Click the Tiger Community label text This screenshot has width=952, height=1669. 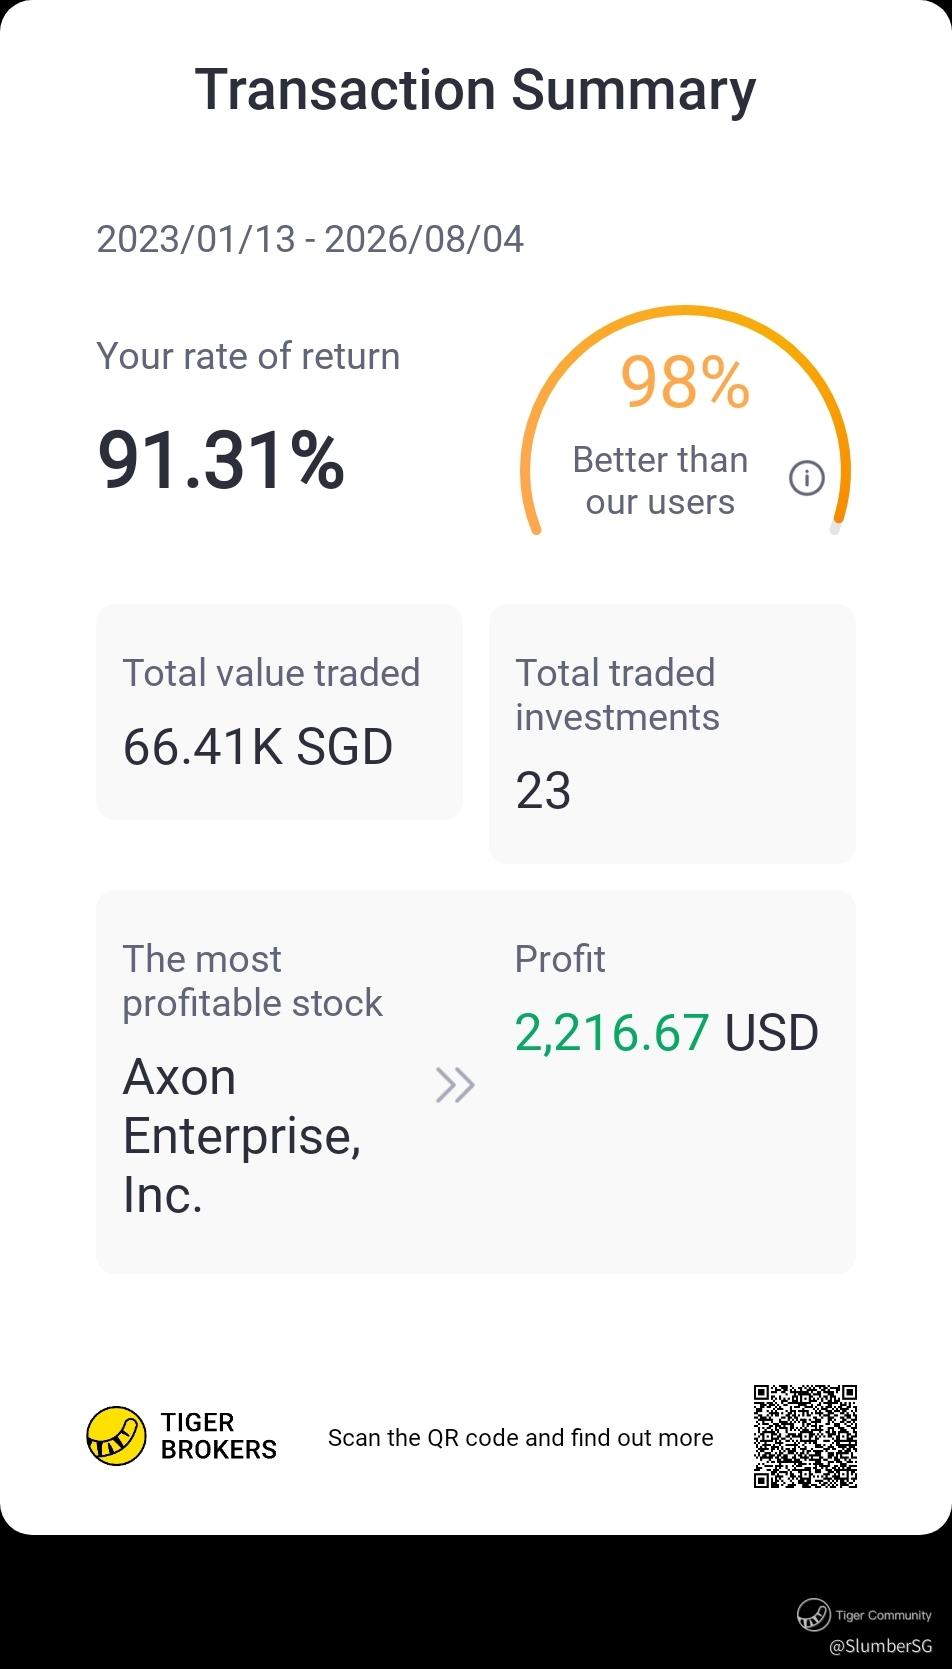(x=883, y=1615)
